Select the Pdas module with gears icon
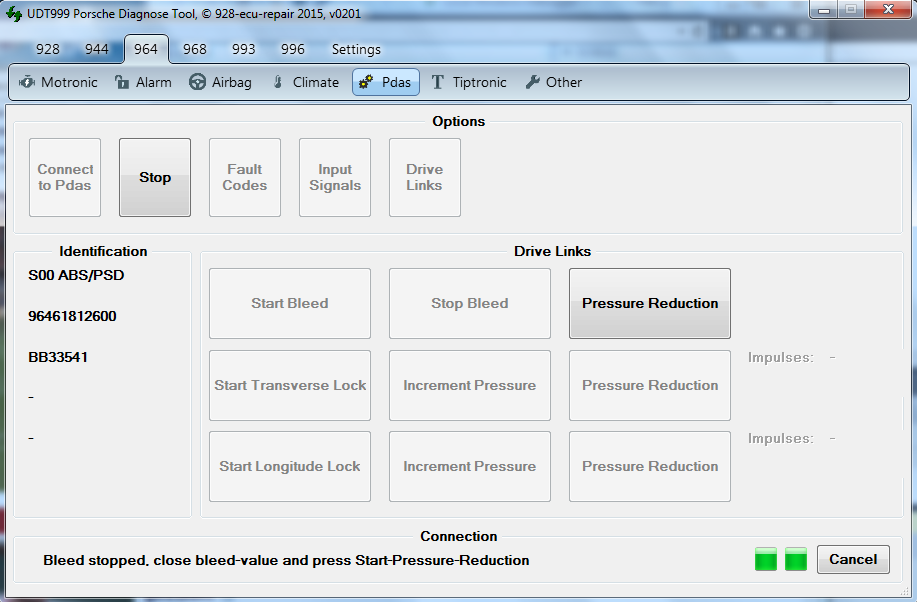Viewport: 917px width, 602px height. 385,82
